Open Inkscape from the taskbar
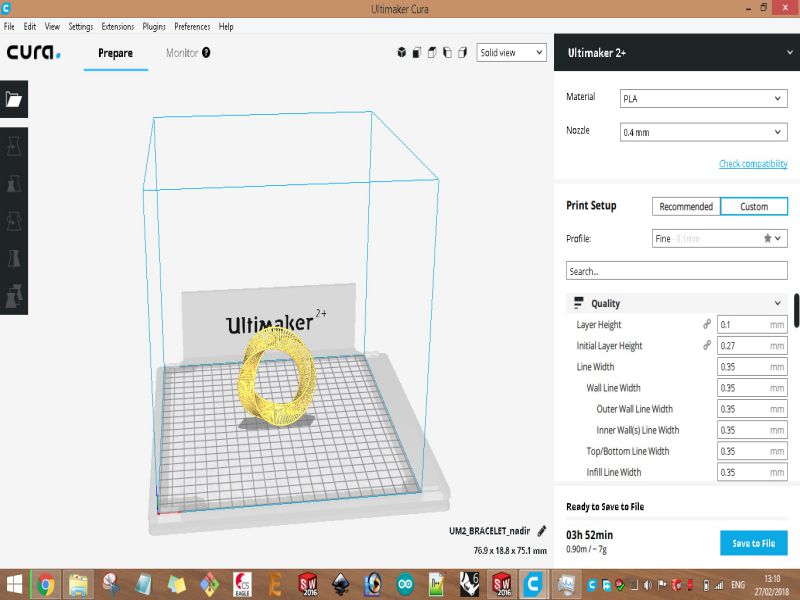The width and height of the screenshot is (800, 600). (340, 585)
